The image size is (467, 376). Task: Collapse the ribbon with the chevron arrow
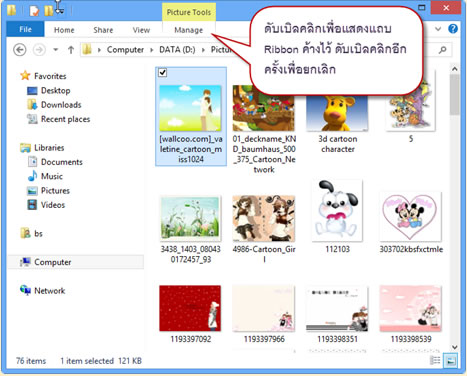tap(438, 29)
